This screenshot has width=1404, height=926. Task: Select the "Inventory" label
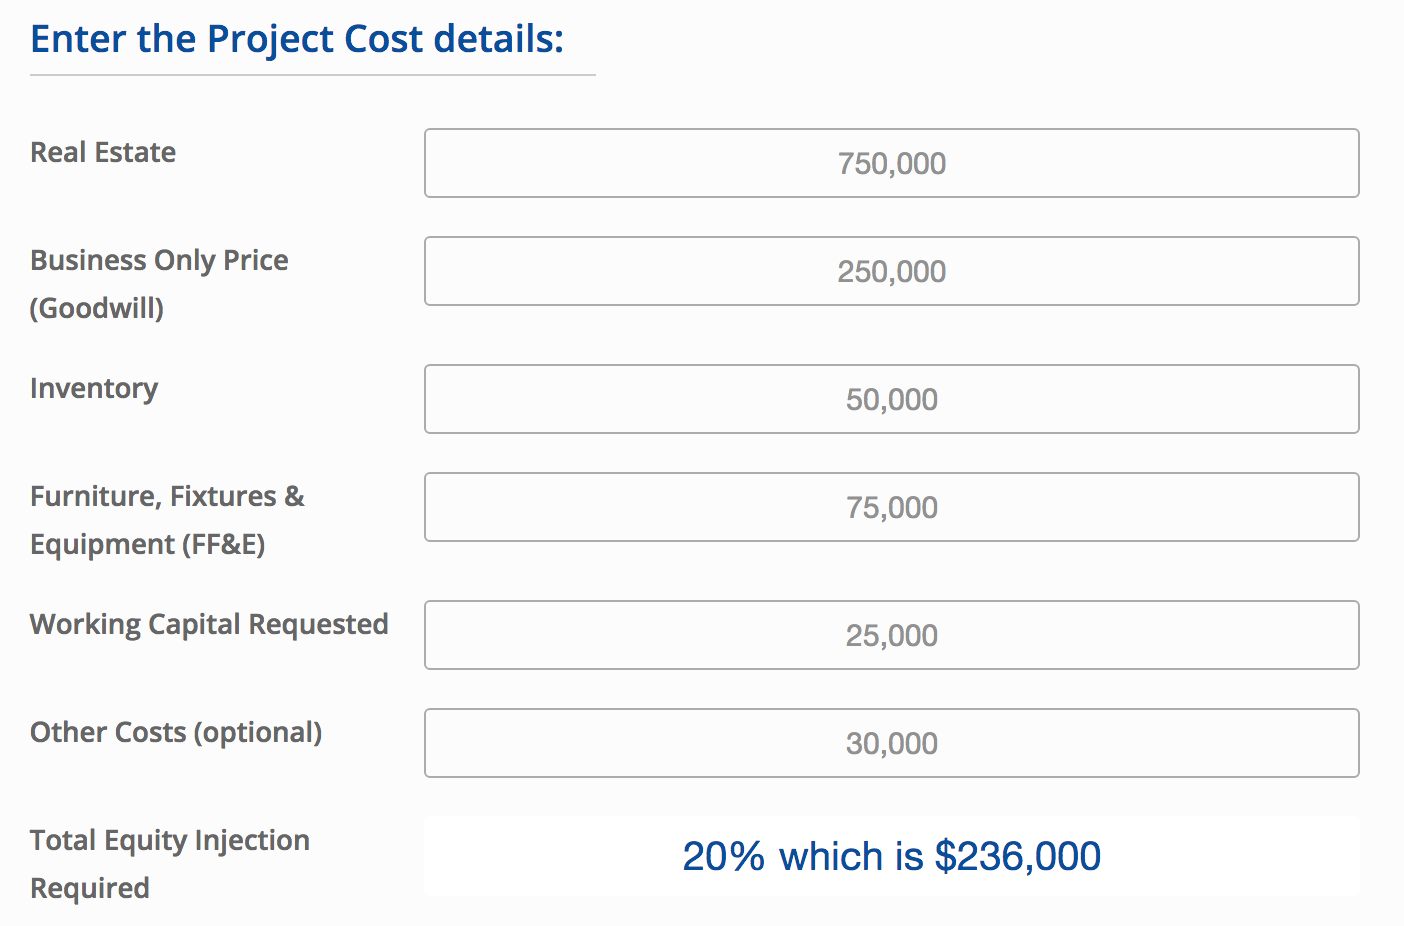[x=94, y=388]
